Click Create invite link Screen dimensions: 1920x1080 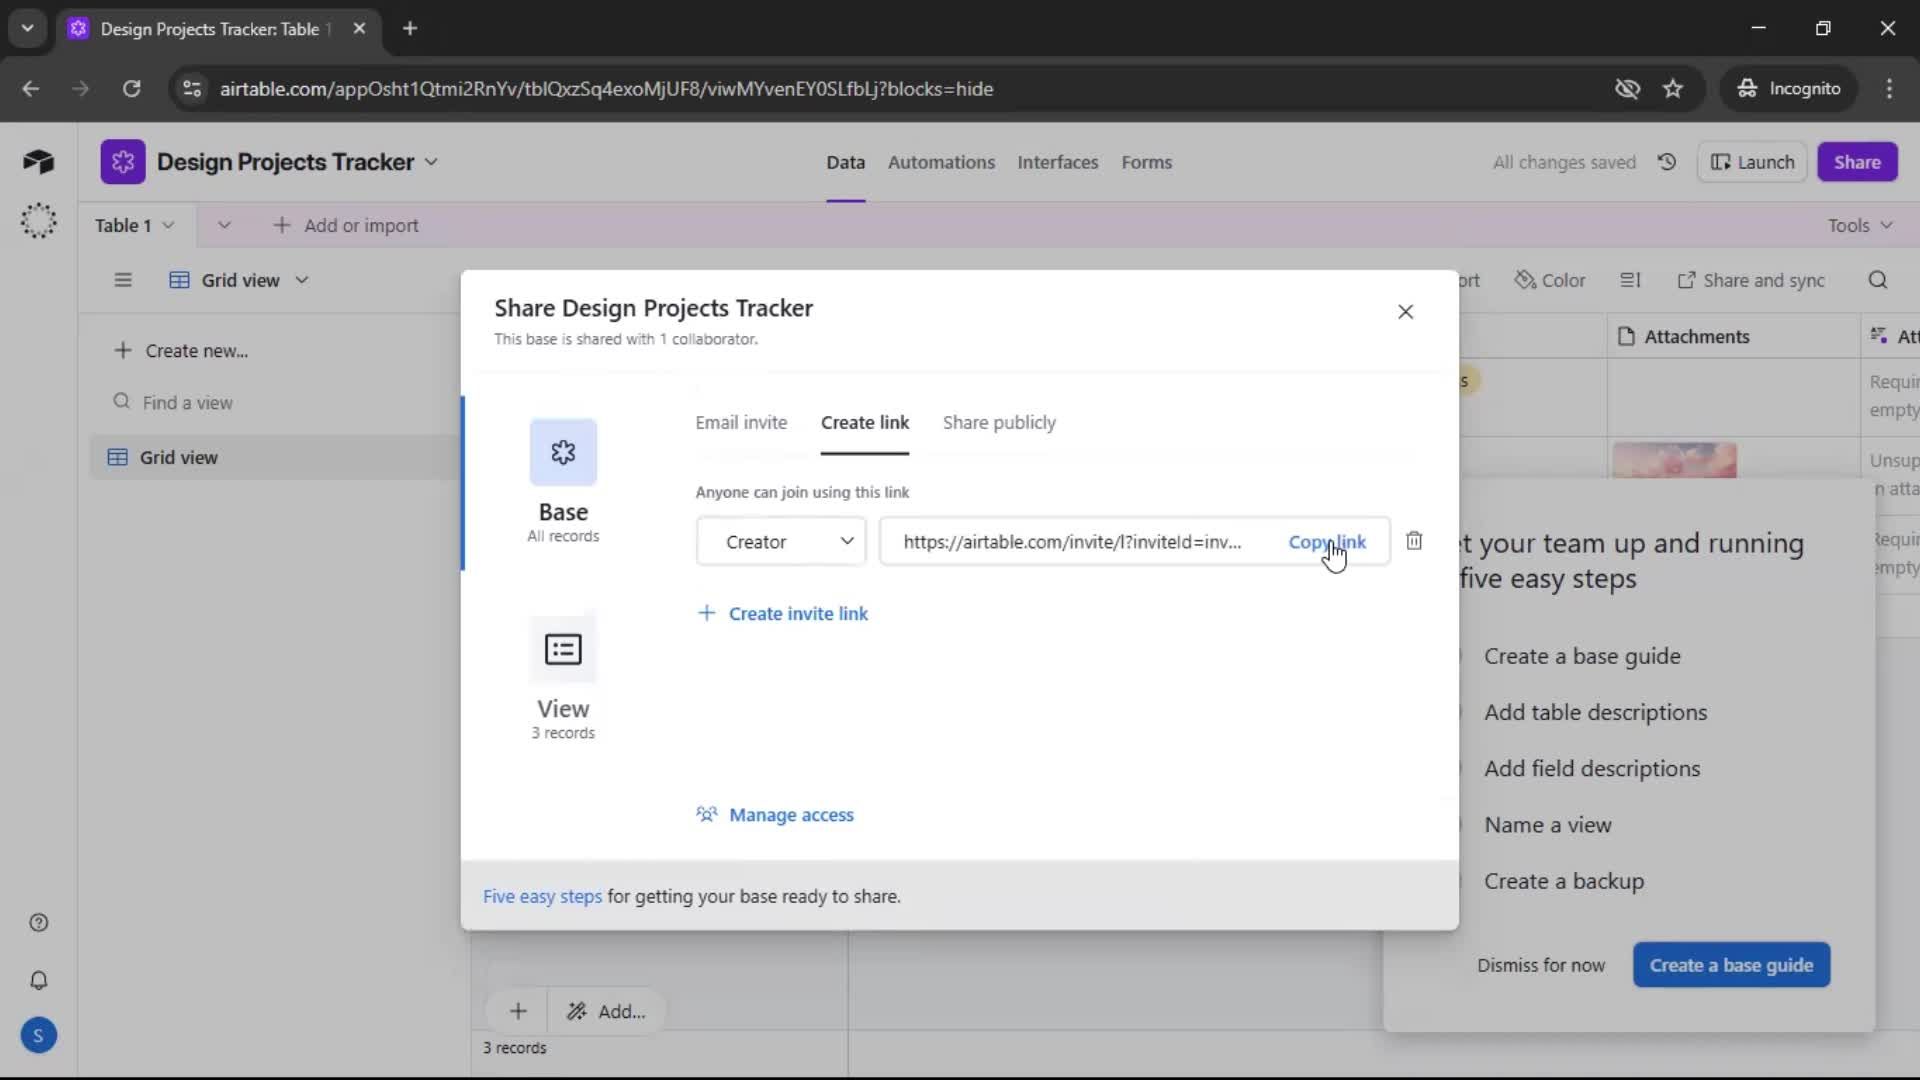click(782, 614)
